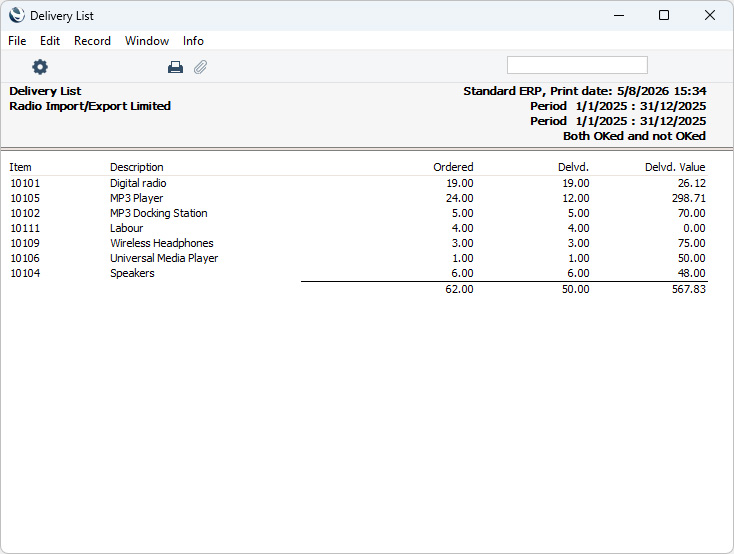Click item number 10101
The width and height of the screenshot is (734, 554).
pyautogui.click(x=25, y=183)
